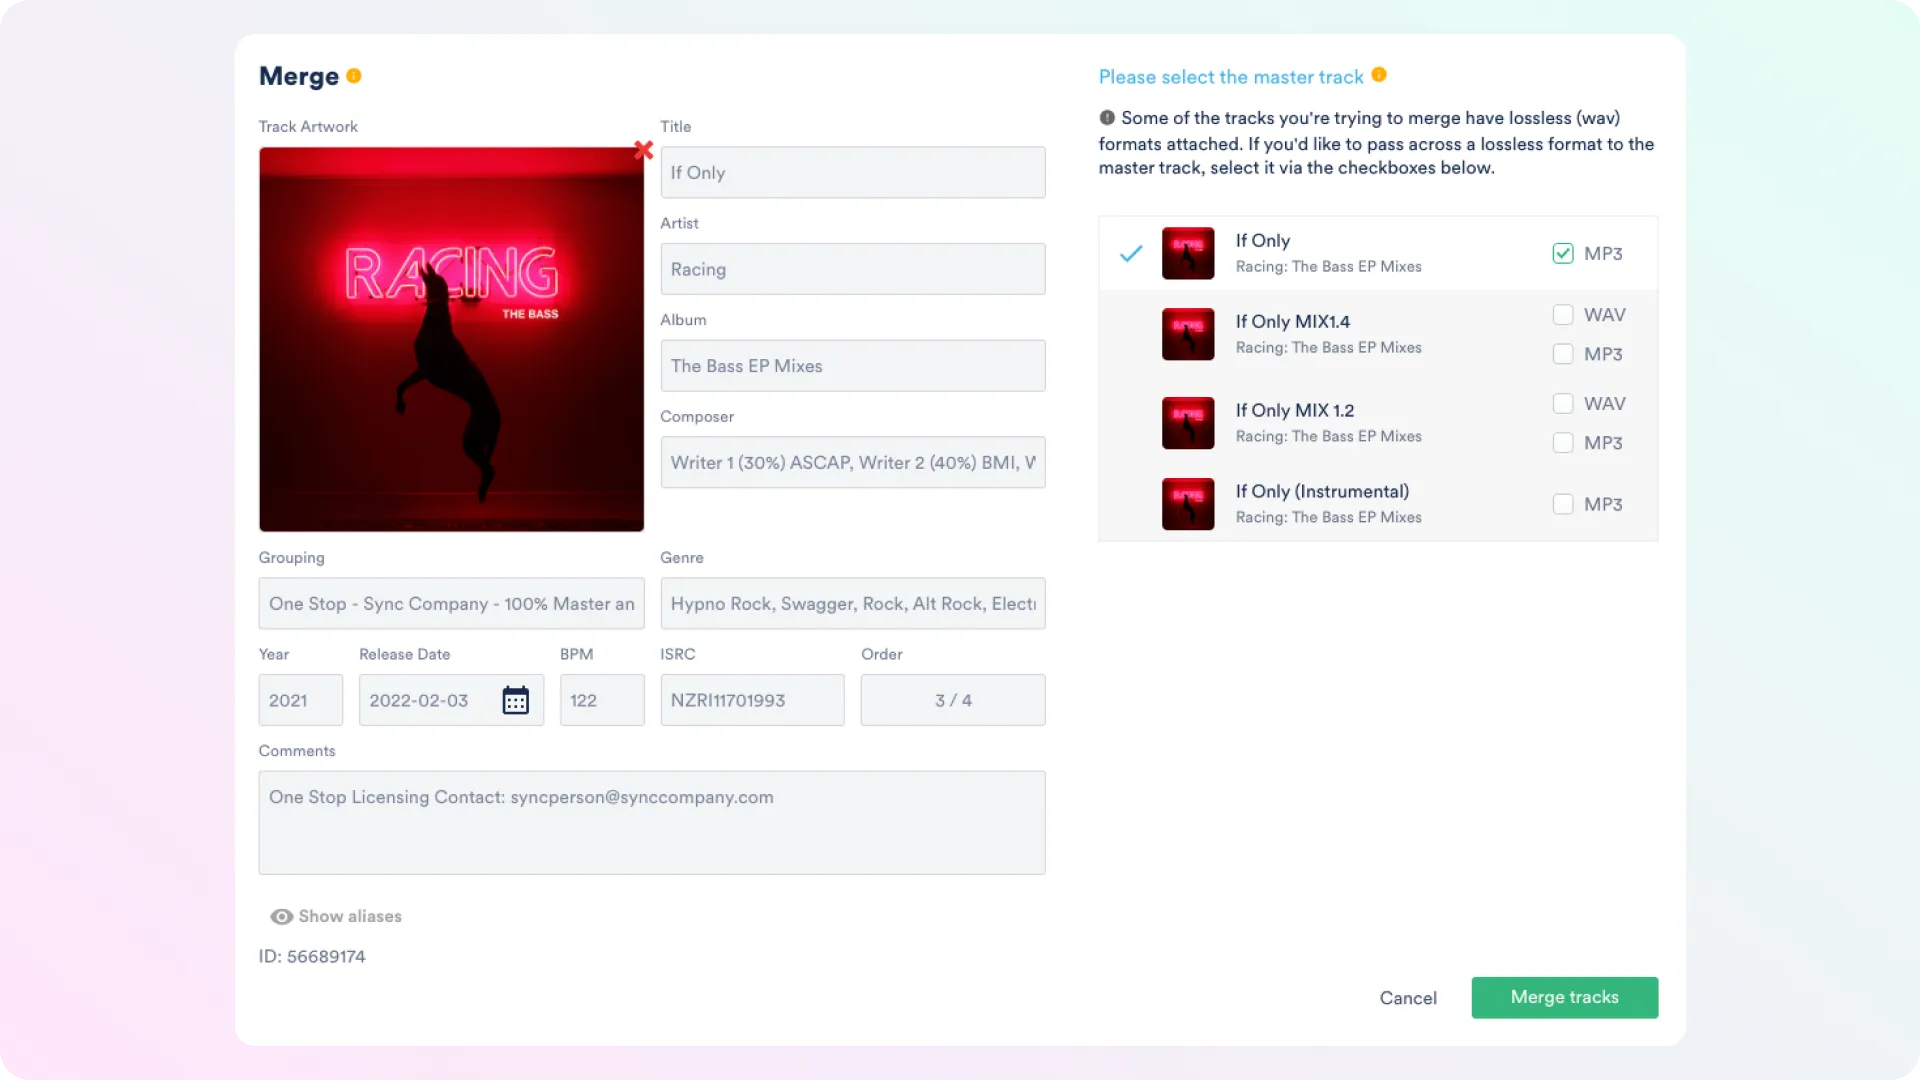Click the Show aliases link

(x=349, y=916)
